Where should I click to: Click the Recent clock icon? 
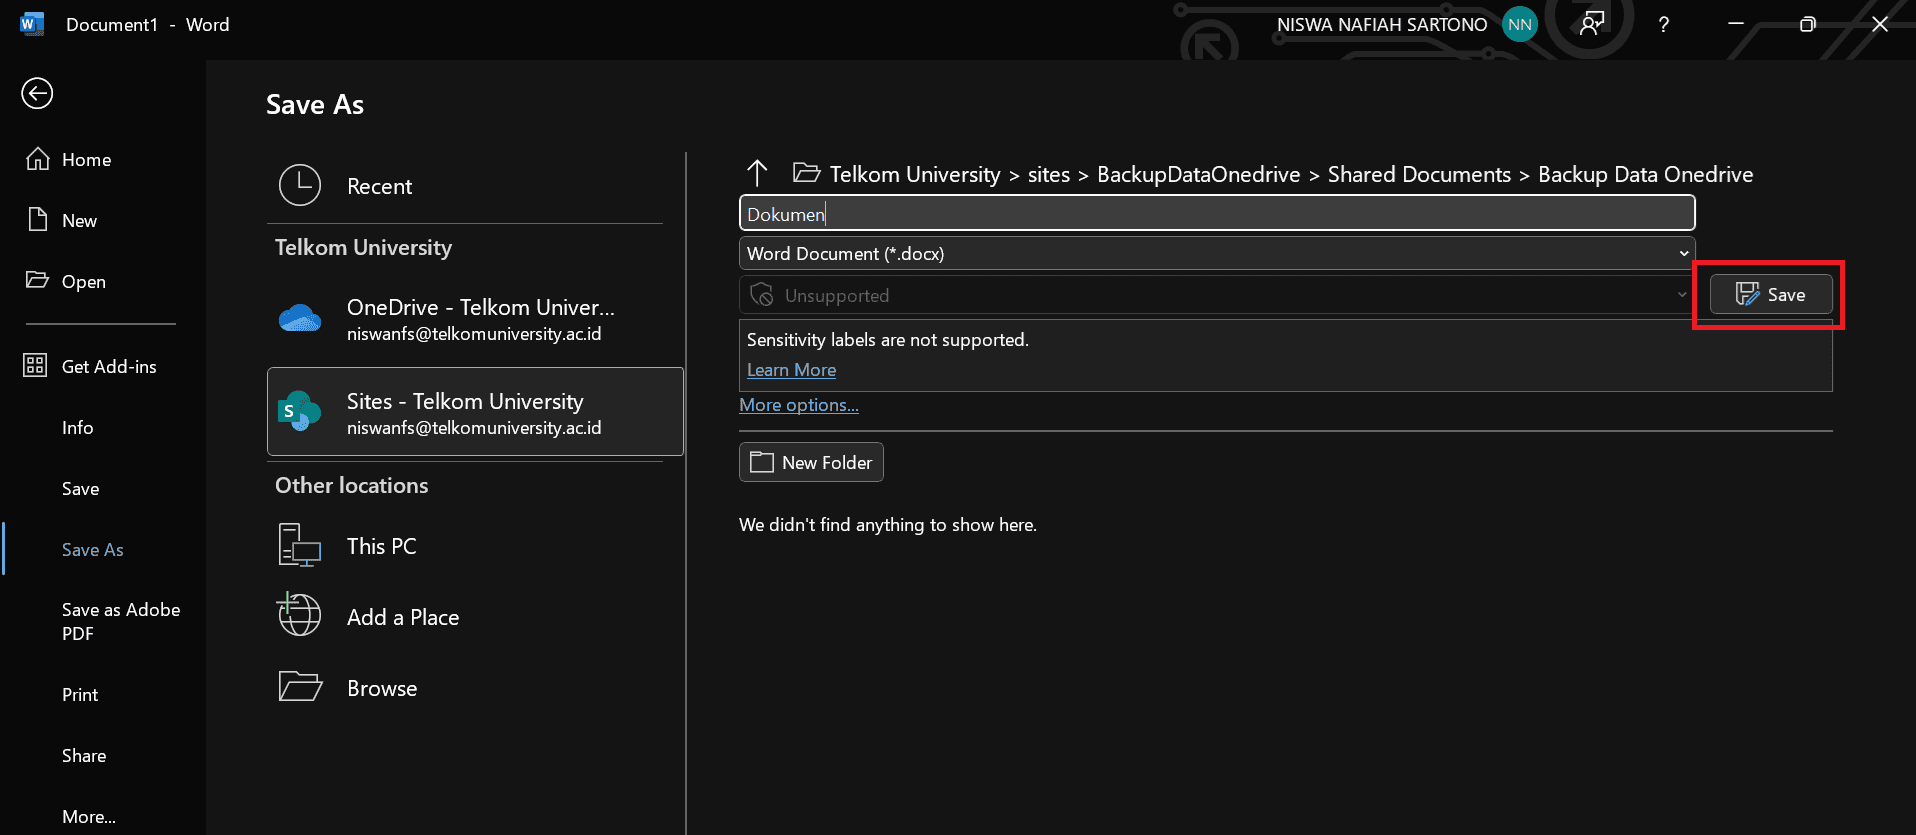click(x=300, y=185)
